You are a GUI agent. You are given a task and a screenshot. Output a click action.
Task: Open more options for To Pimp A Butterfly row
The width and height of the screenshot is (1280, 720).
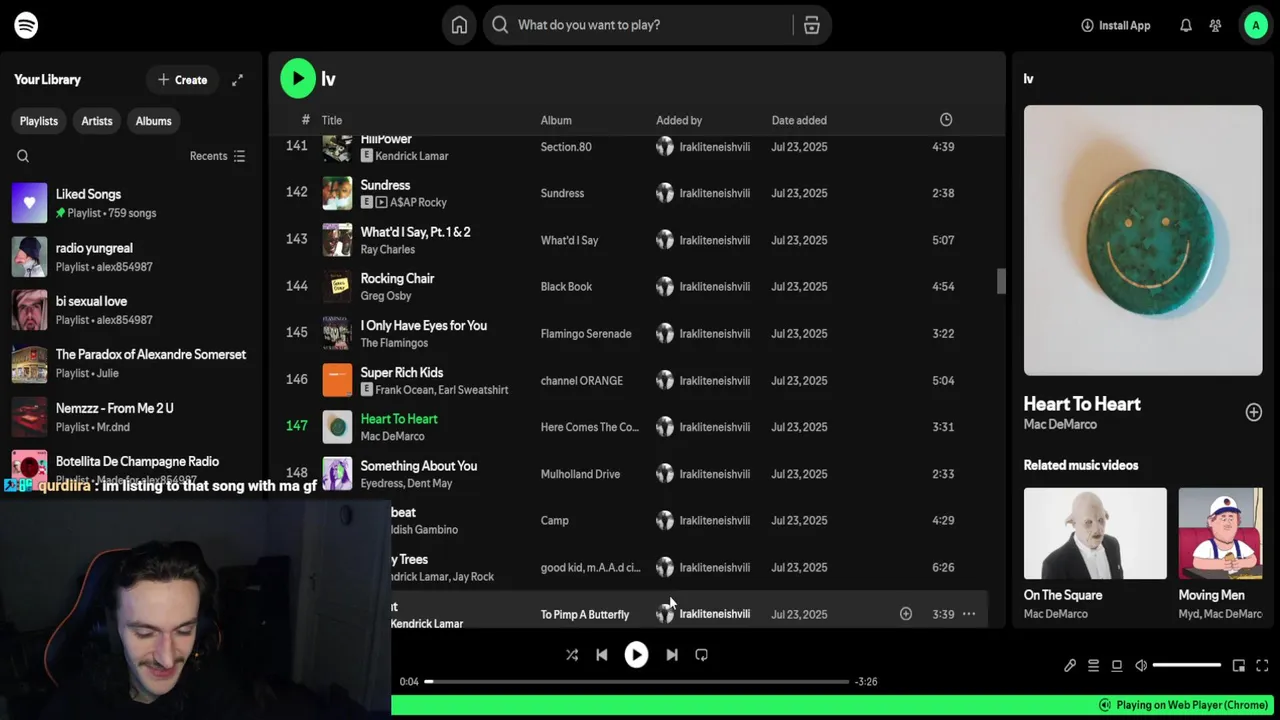[968, 614]
